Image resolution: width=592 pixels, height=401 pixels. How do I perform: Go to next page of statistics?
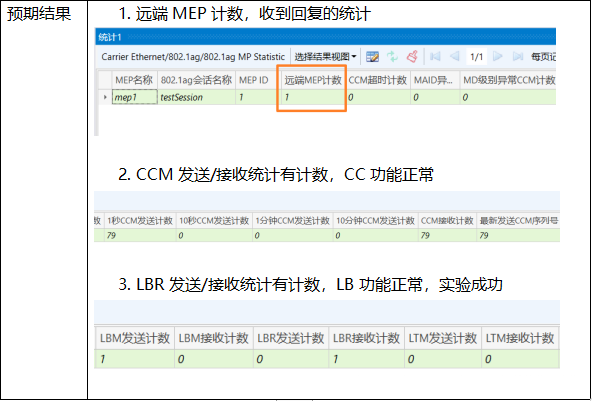click(498, 57)
